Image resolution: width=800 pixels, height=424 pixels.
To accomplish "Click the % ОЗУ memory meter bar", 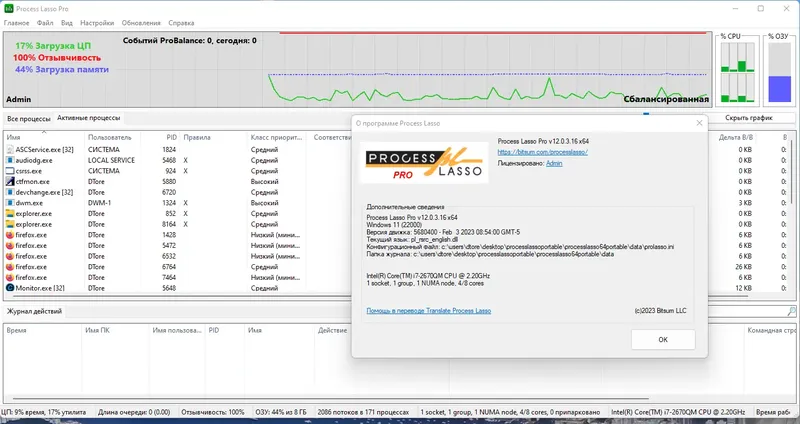I will [780, 72].
